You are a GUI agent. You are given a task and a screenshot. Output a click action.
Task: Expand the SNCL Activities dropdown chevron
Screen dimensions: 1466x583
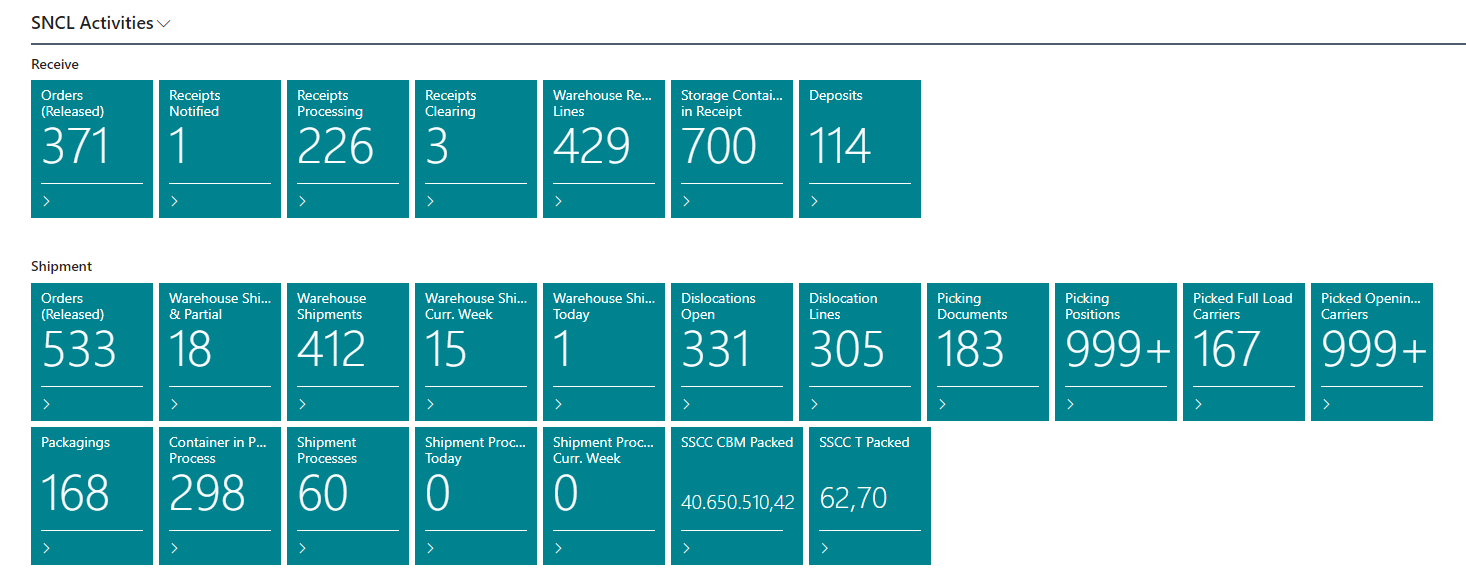coord(165,24)
